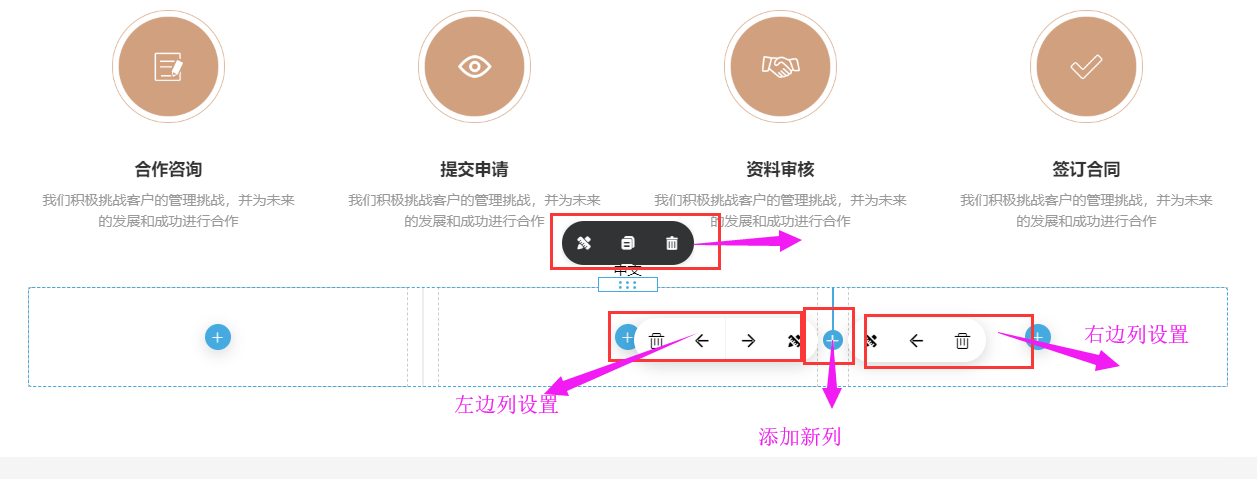This screenshot has height=479, width=1257.
Task: Click the 提交申请 heading text
Action: [474, 169]
